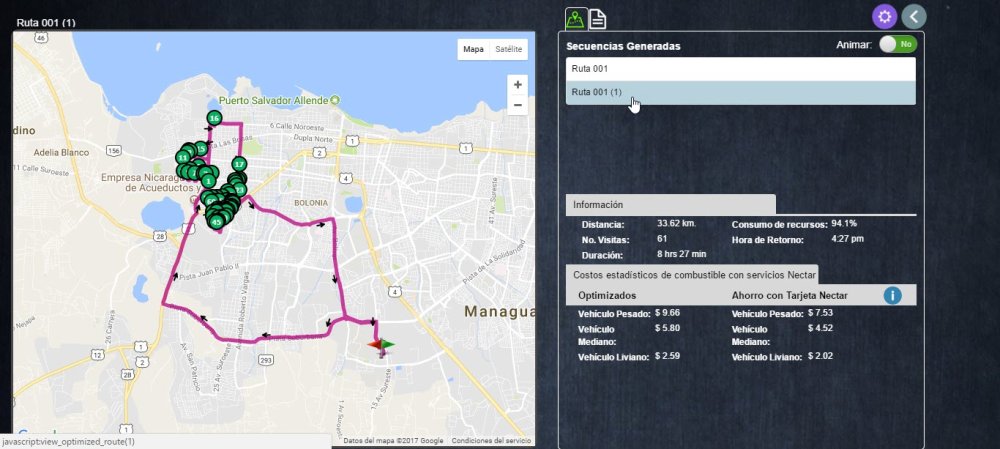Click optimized Vehículo Liviano cost $ 2.59

coord(667,356)
